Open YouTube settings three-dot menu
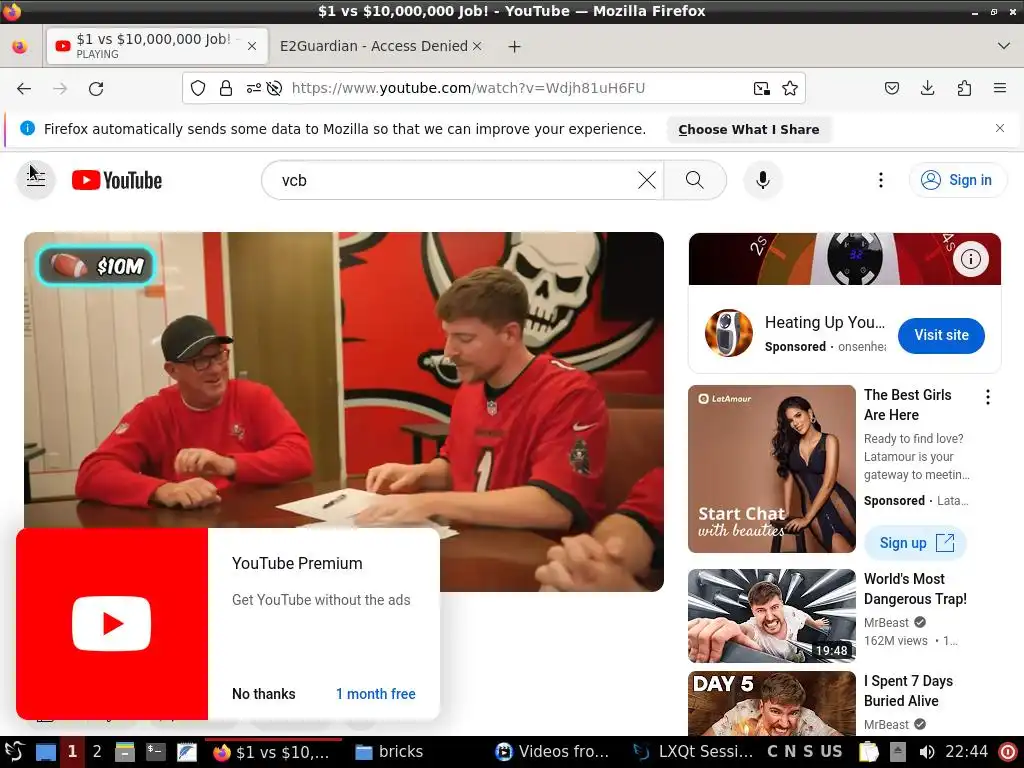1024x768 pixels. [x=880, y=180]
